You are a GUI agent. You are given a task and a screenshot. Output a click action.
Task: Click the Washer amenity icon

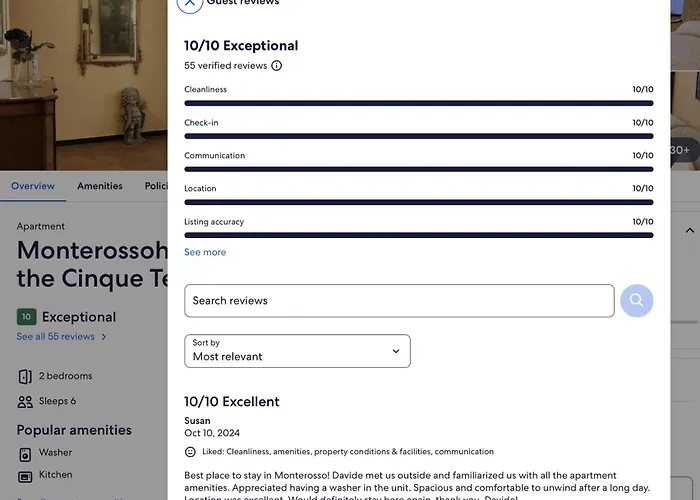[x=25, y=454]
